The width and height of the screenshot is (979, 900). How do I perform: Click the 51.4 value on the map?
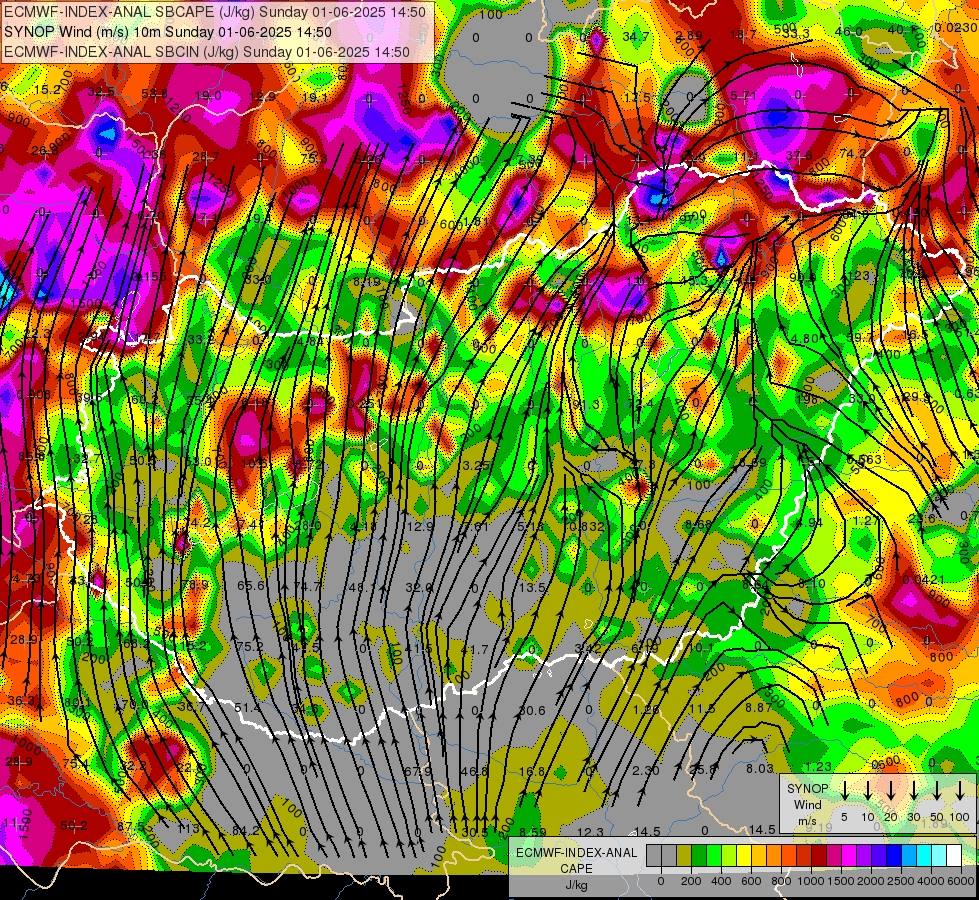point(248,708)
